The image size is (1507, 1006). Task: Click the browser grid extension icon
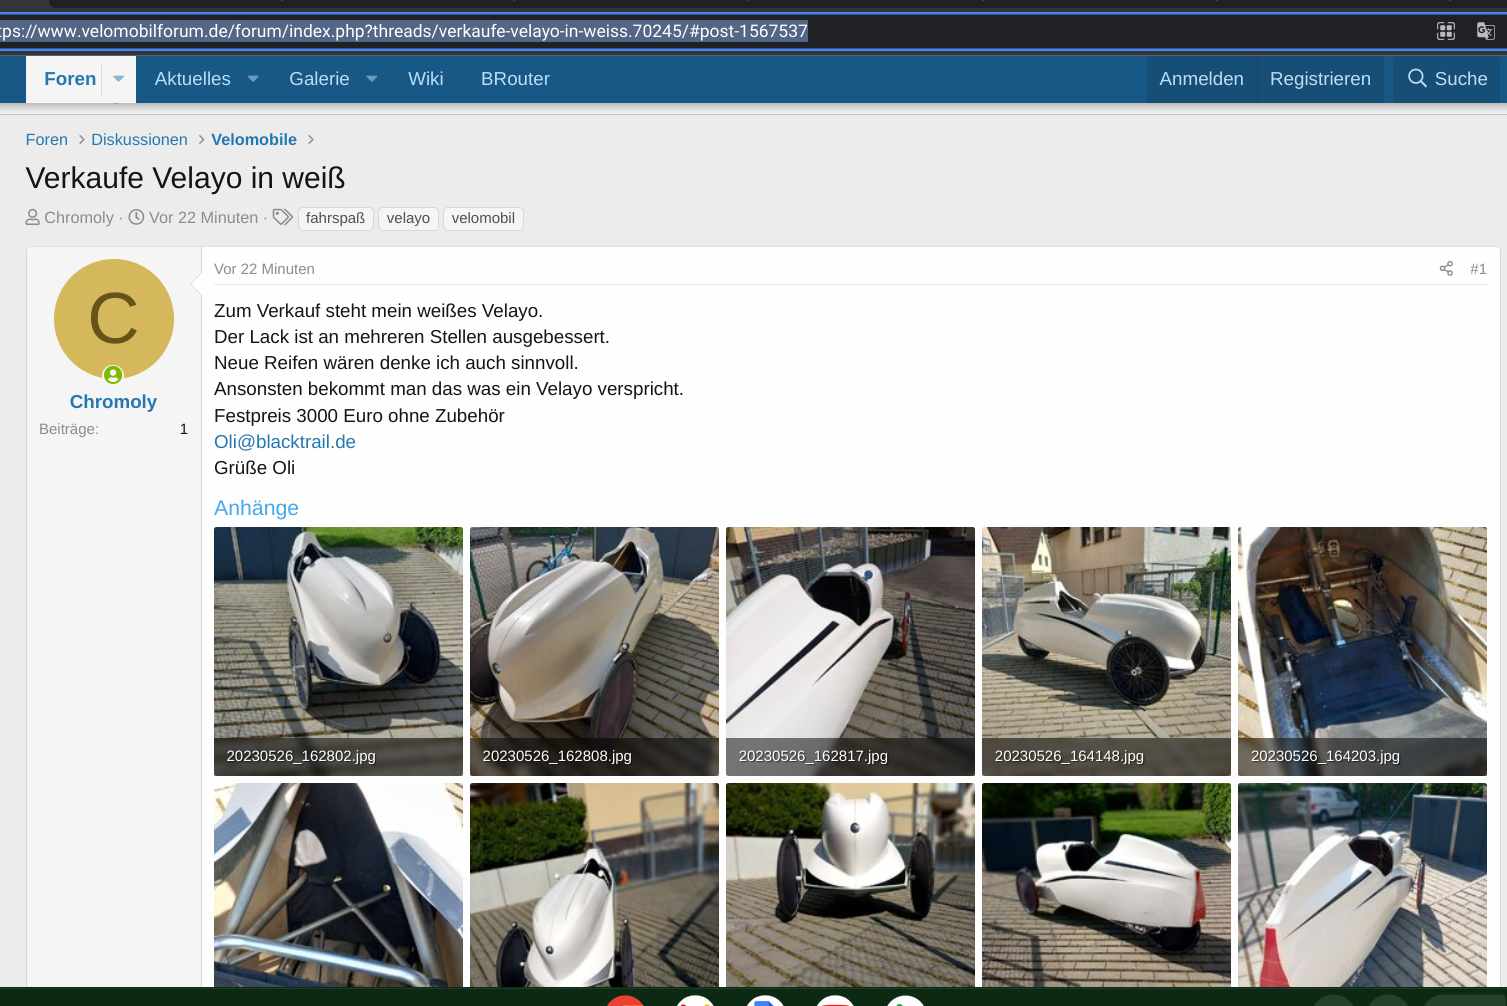pyautogui.click(x=1446, y=31)
